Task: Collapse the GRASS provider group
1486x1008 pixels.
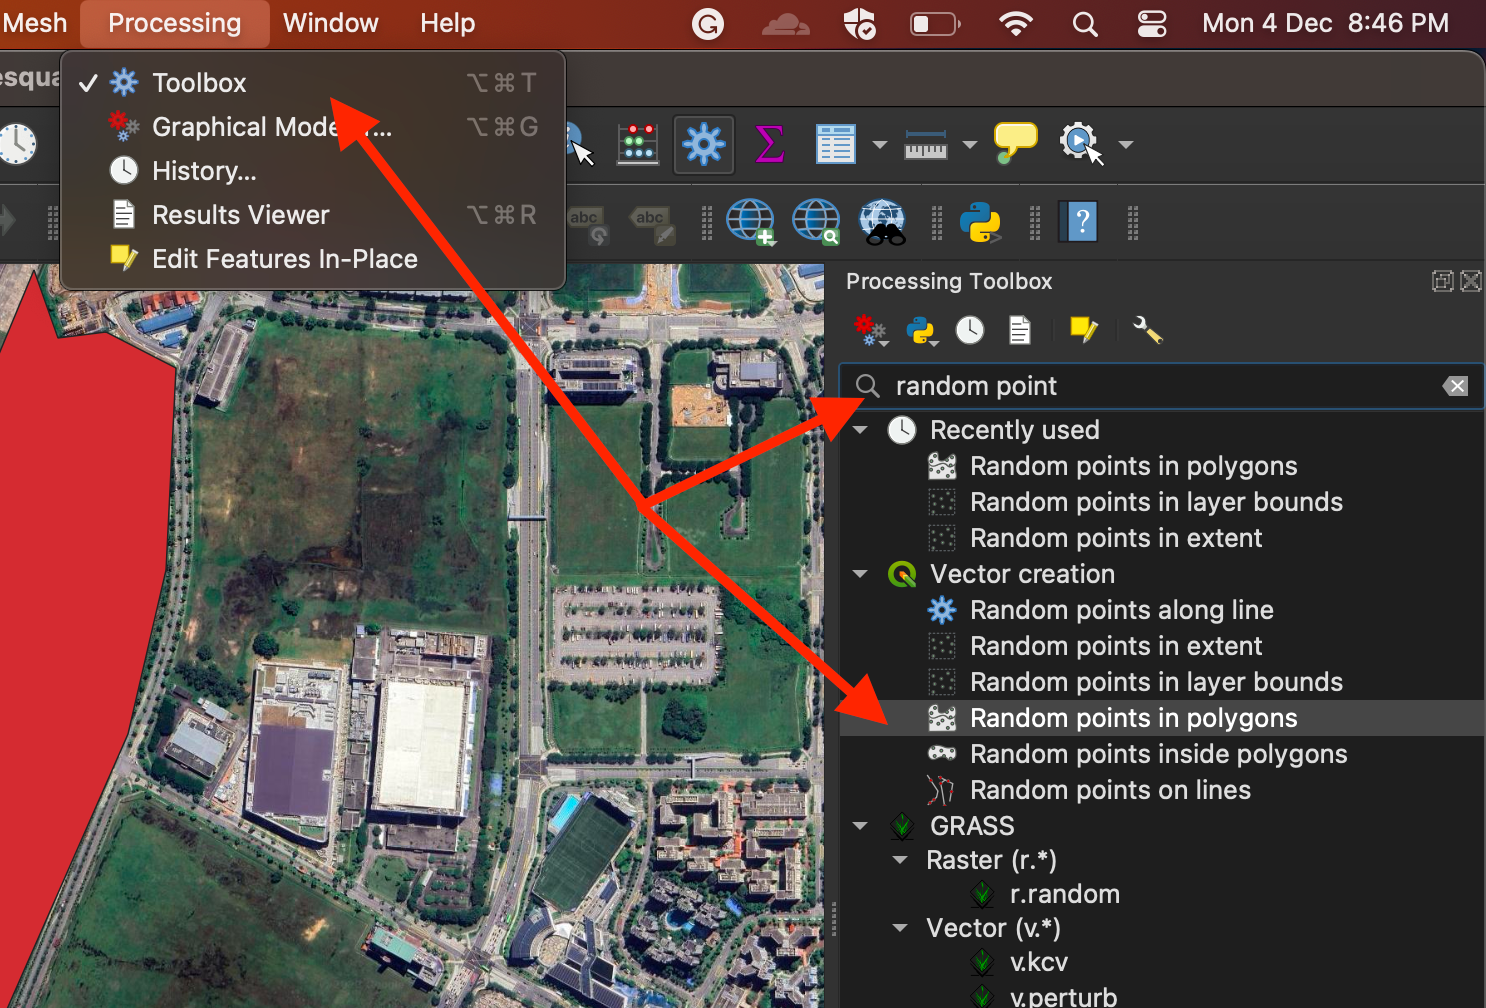Action: [861, 826]
